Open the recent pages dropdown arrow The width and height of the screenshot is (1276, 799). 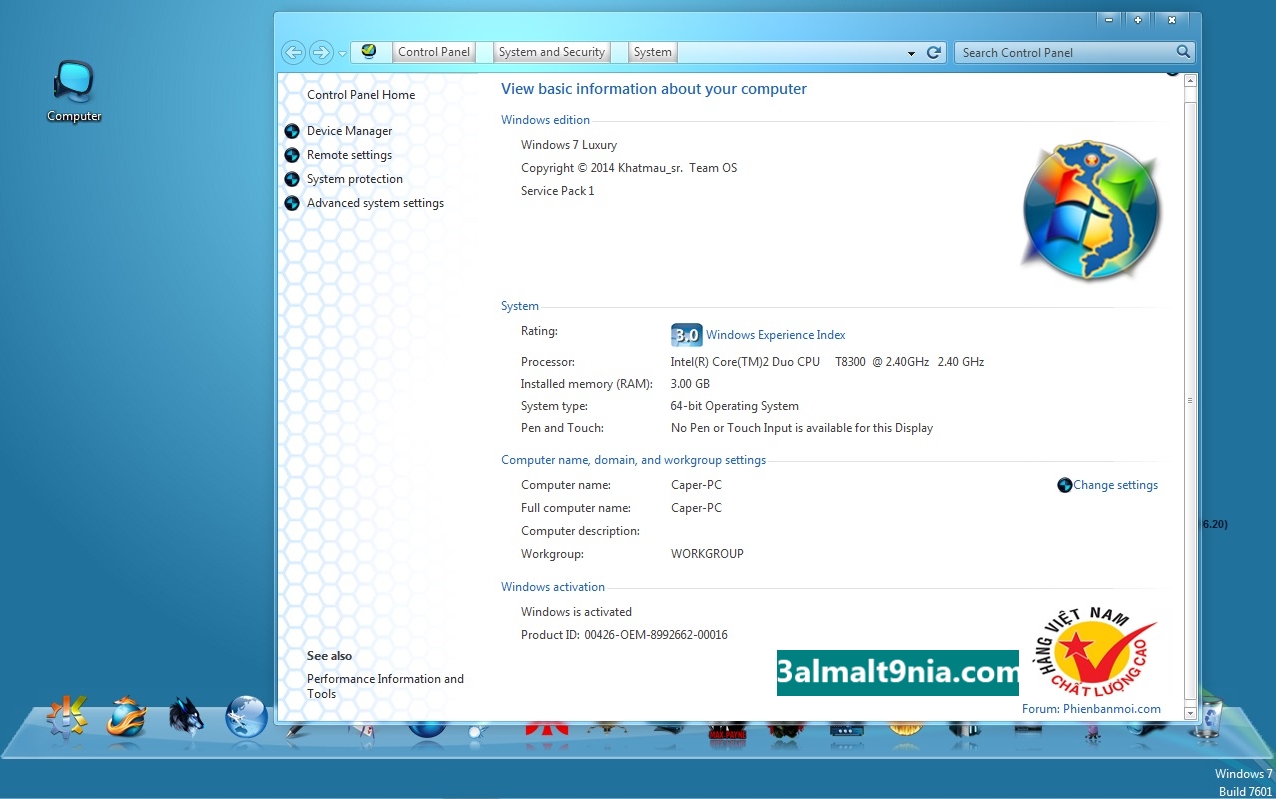(342, 53)
